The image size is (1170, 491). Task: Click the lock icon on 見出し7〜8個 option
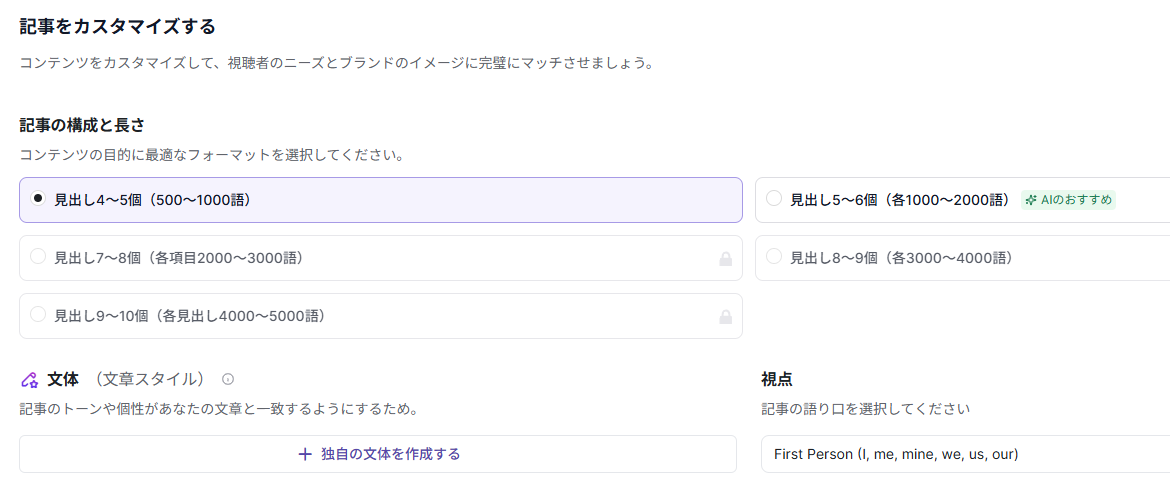(725, 259)
